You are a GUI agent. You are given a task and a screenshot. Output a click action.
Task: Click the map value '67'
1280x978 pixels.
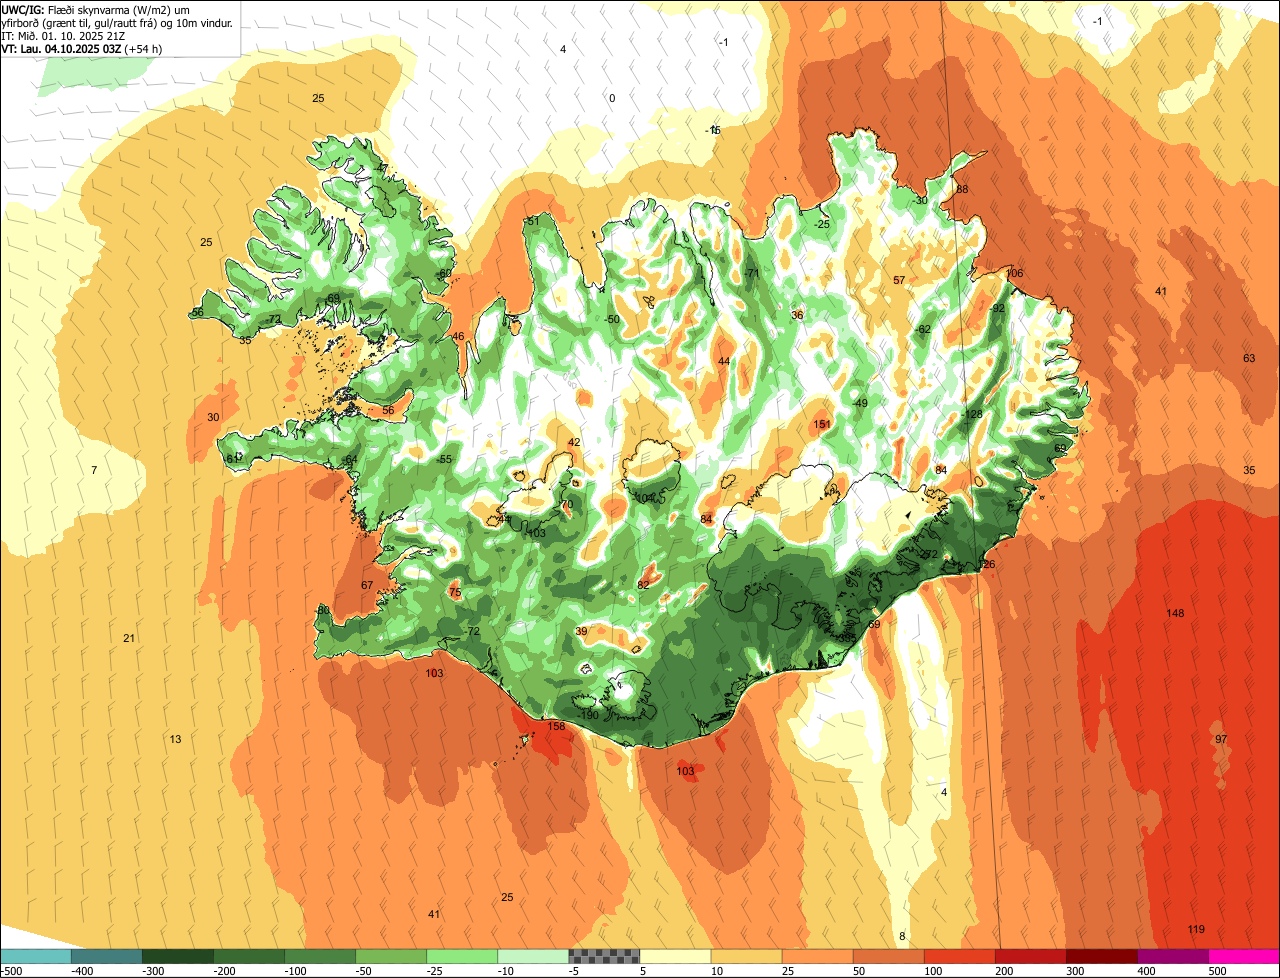[367, 585]
